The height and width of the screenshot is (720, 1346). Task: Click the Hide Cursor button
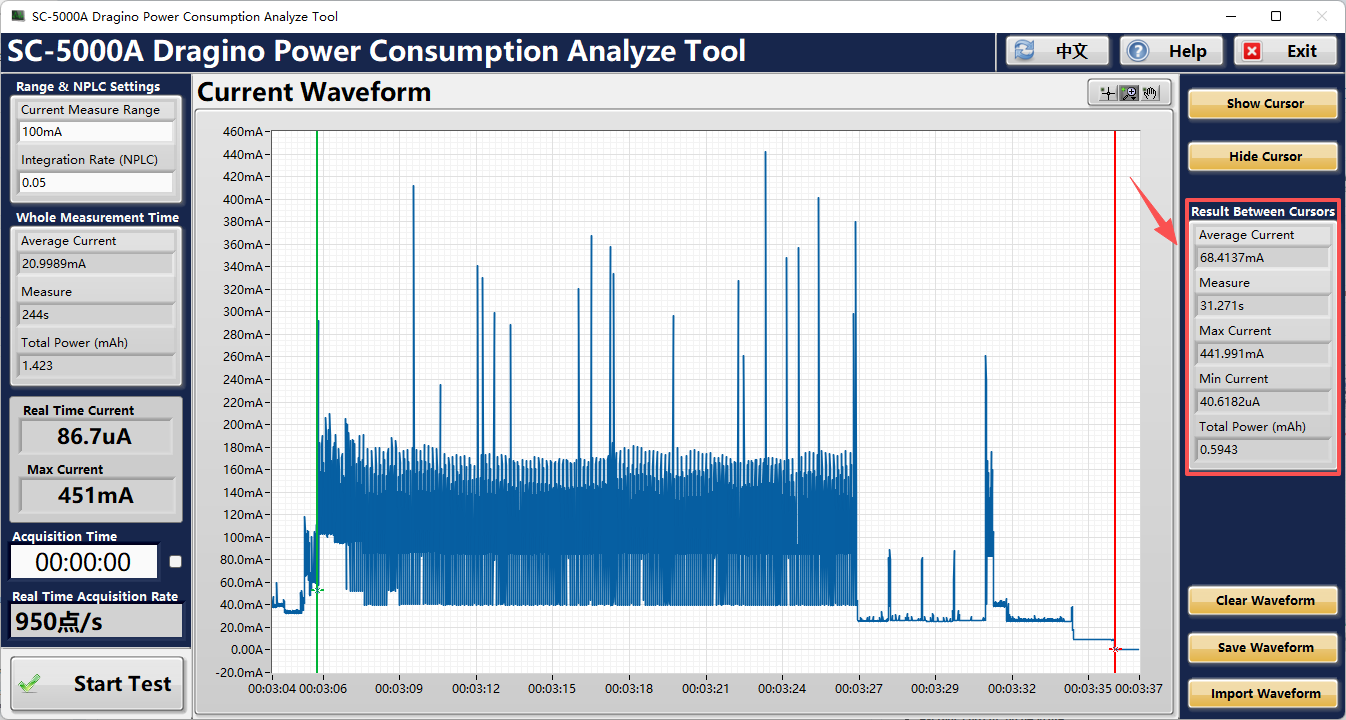(1263, 157)
